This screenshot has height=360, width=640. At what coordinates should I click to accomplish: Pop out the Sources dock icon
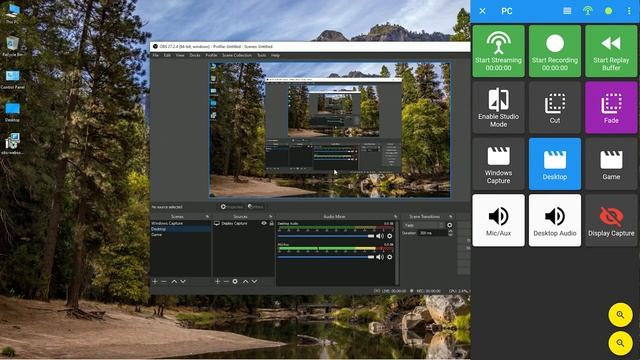271,216
